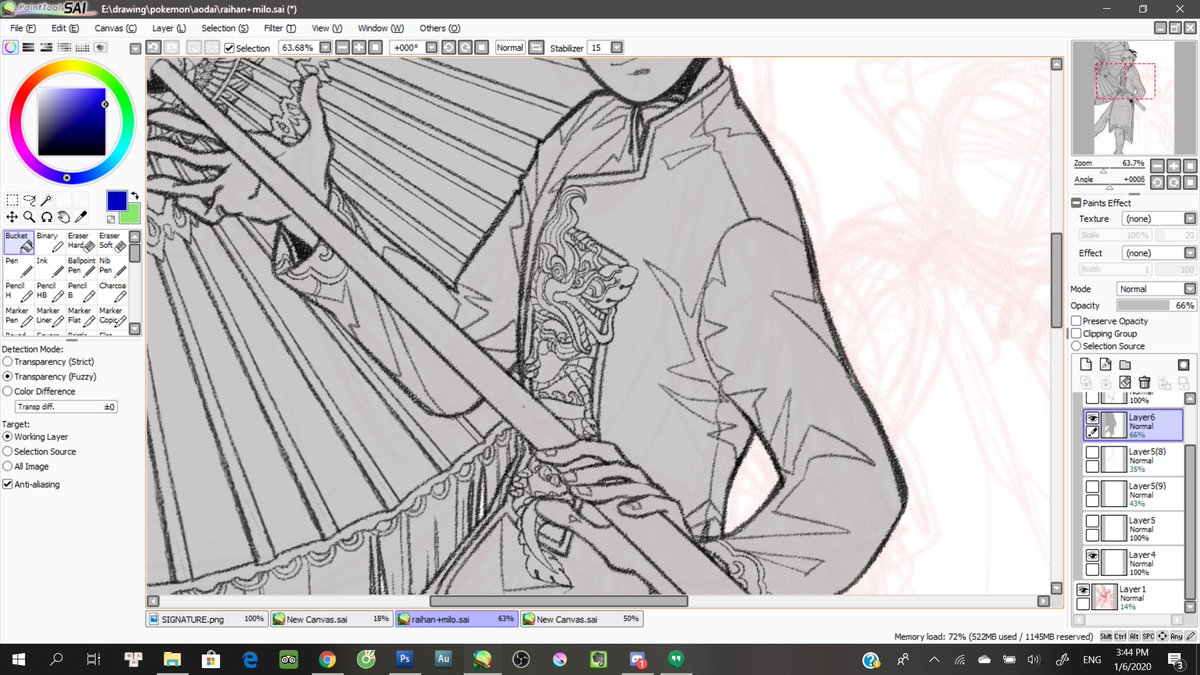1200x675 pixels.
Task: Select Transparency (Strict) detection mode
Action: click(8, 361)
